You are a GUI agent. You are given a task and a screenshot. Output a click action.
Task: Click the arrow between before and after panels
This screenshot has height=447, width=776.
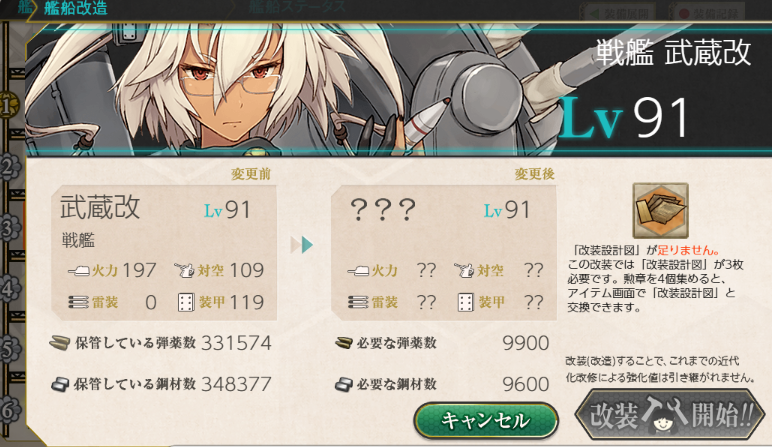click(x=302, y=245)
